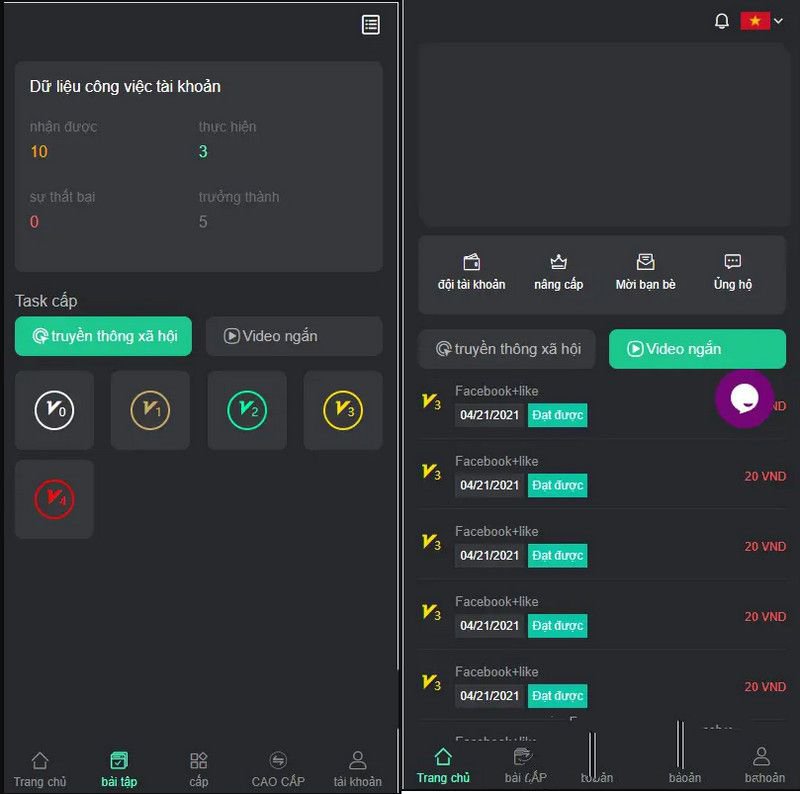Open the purple chat support bubble

coord(744,399)
